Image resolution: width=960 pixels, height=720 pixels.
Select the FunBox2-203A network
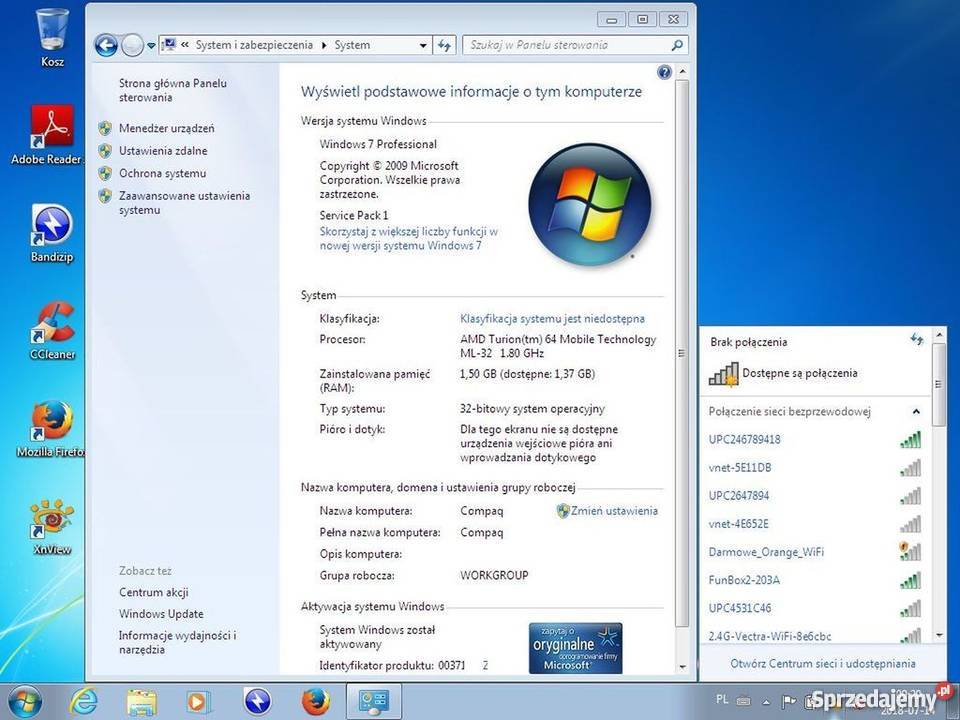click(749, 580)
